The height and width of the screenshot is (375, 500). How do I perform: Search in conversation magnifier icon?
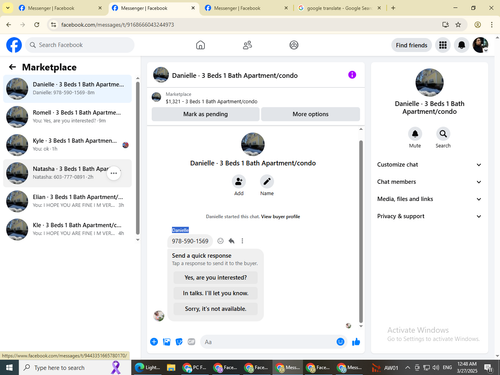pyautogui.click(x=443, y=134)
